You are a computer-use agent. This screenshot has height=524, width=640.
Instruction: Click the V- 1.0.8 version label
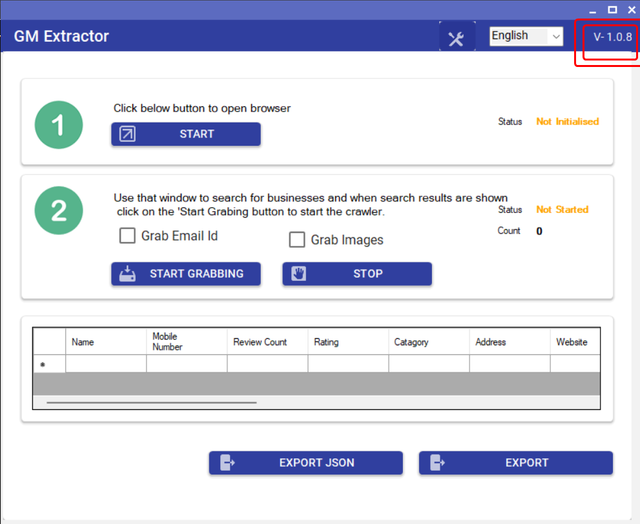coord(612,37)
